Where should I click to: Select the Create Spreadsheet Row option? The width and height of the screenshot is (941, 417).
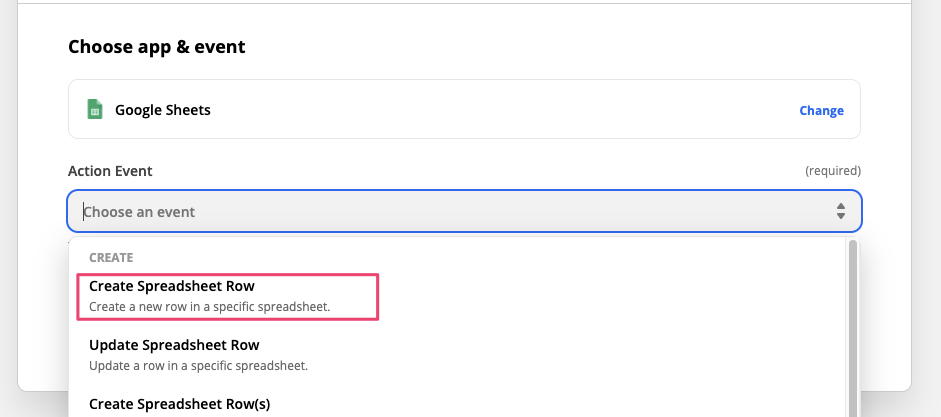[172, 287]
